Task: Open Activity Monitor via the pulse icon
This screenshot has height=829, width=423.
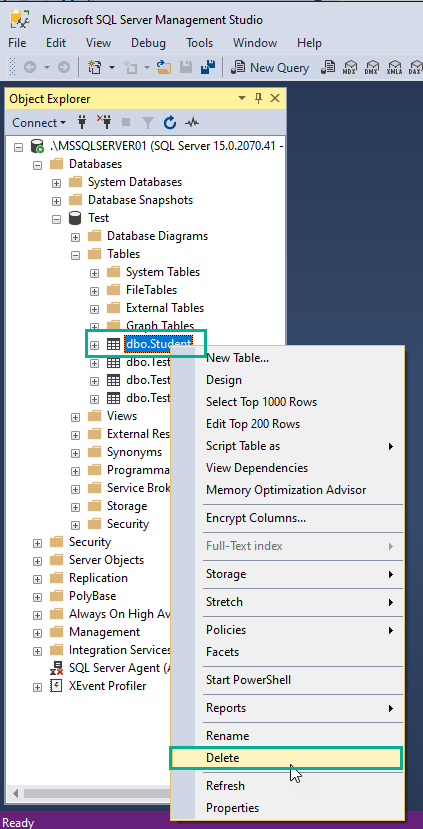Action: pyautogui.click(x=191, y=123)
